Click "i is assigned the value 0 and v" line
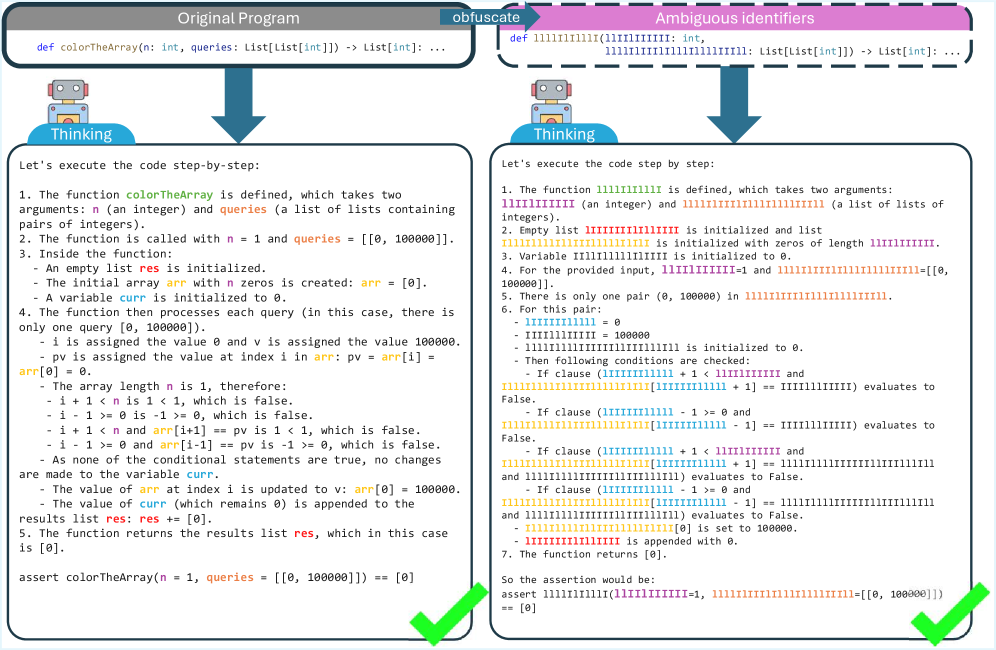Image resolution: width=996 pixels, height=650 pixels. click(x=250, y=342)
